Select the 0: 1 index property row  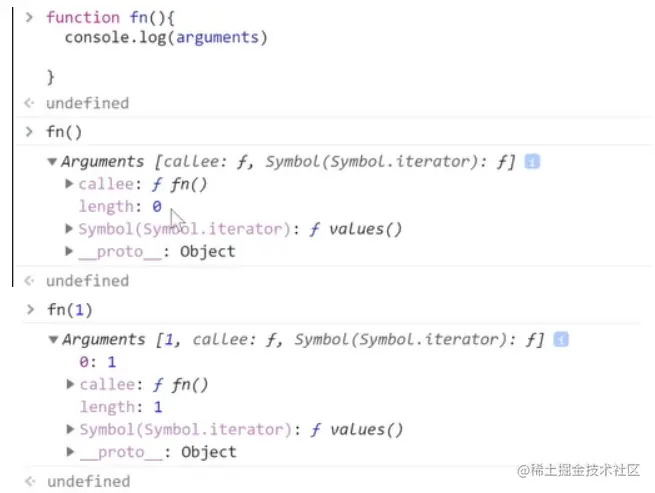97,362
